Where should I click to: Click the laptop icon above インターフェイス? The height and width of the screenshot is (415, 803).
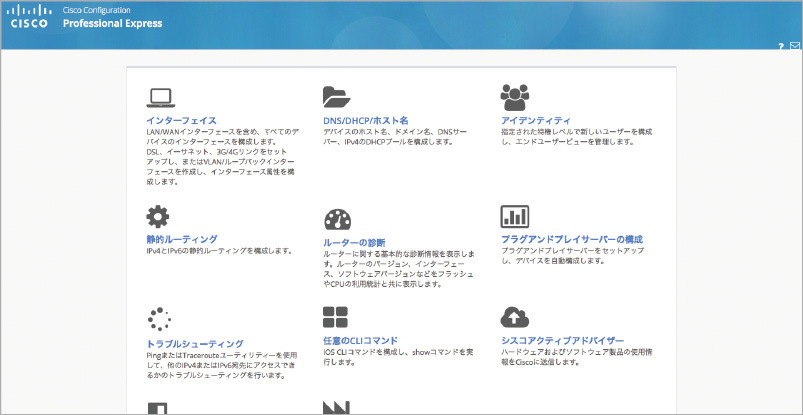tap(161, 98)
